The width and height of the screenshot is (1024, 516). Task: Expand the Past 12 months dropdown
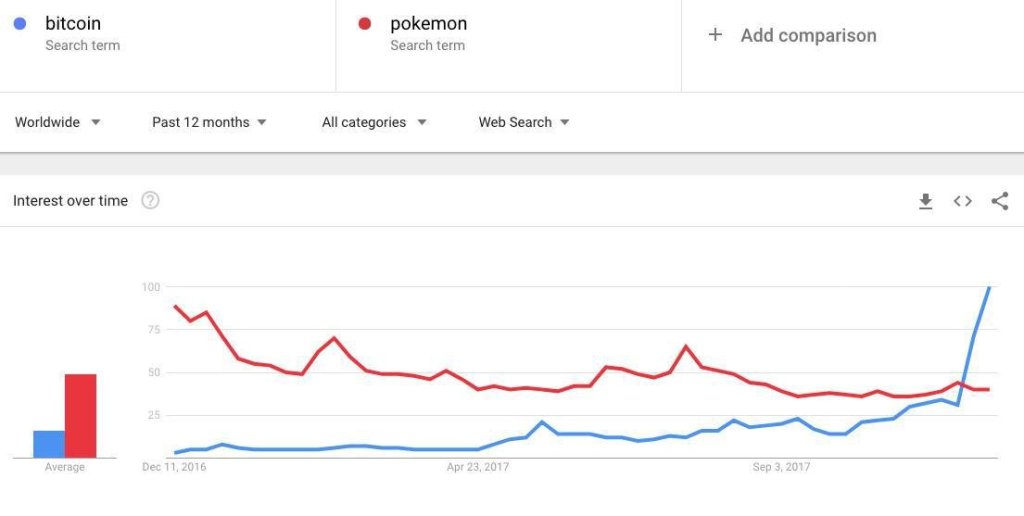[x=209, y=122]
